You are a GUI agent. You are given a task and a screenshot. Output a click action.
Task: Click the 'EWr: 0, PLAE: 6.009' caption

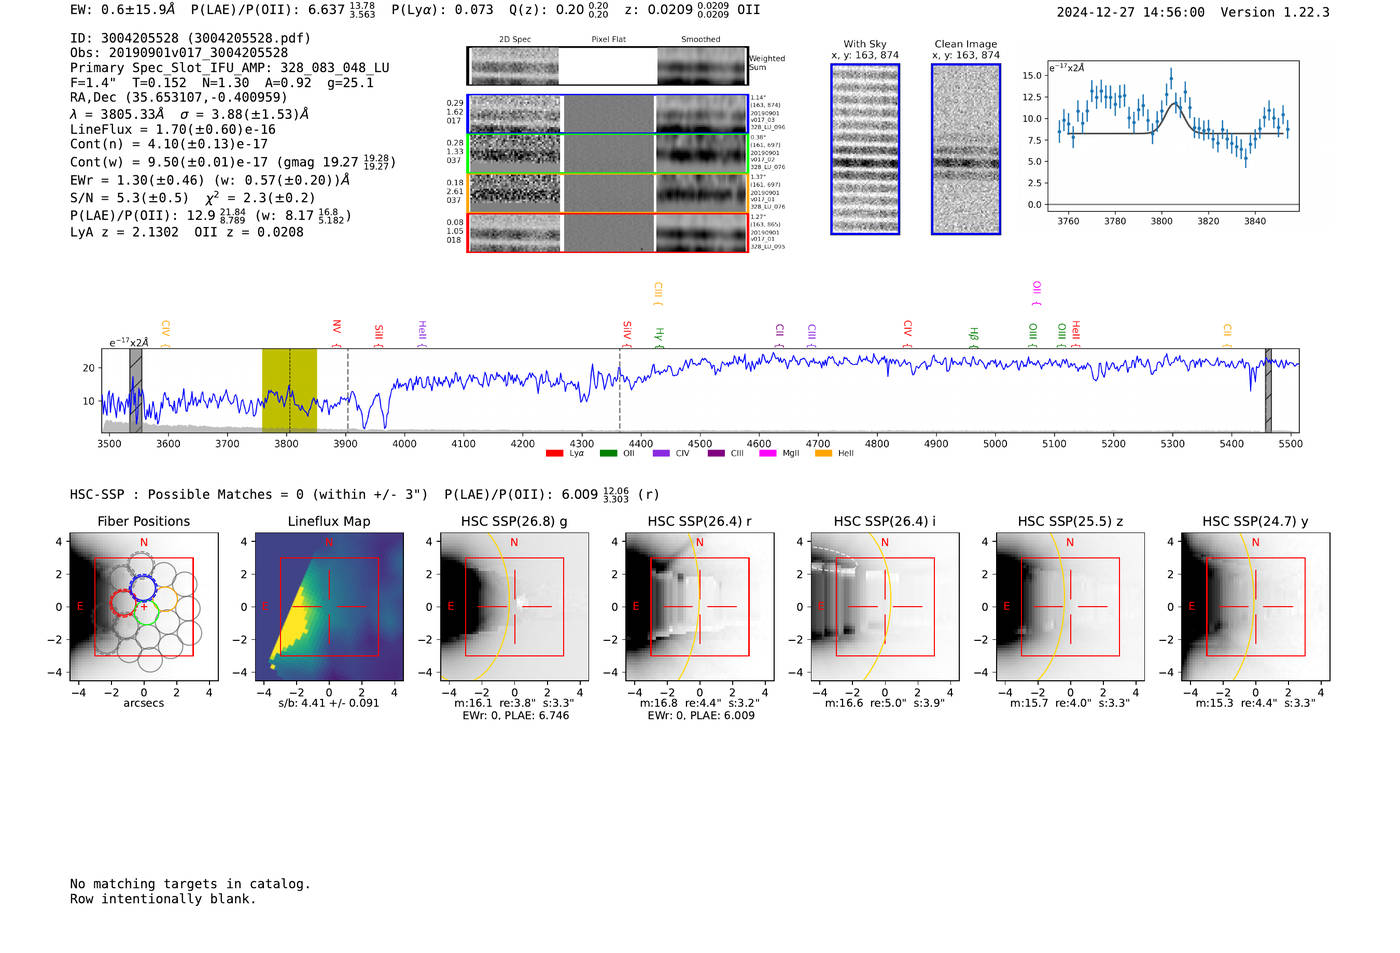(701, 716)
